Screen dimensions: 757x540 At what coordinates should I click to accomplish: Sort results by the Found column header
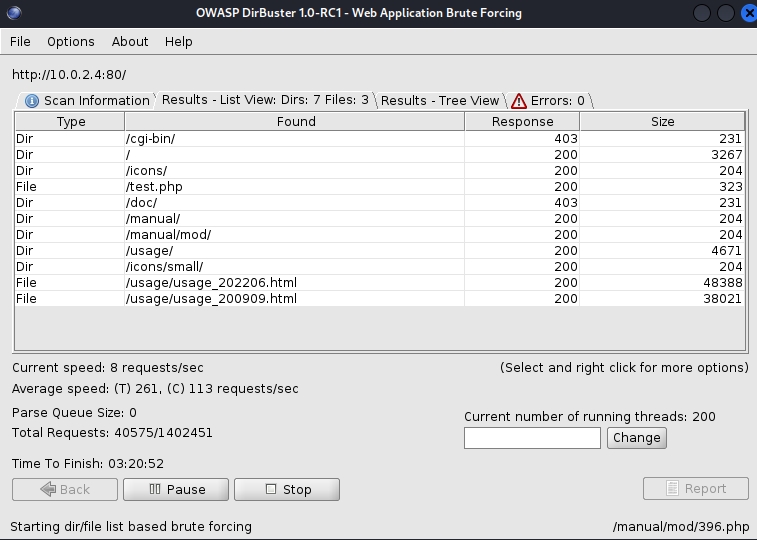(x=295, y=122)
